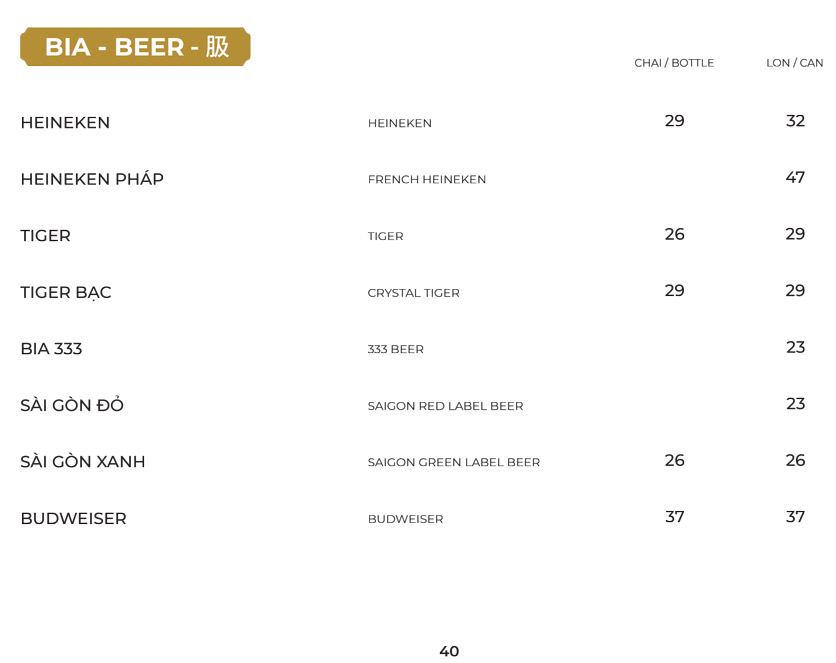This screenshot has height=663, width=836.
Task: Click the 333 Beer English label
Action: coord(396,350)
